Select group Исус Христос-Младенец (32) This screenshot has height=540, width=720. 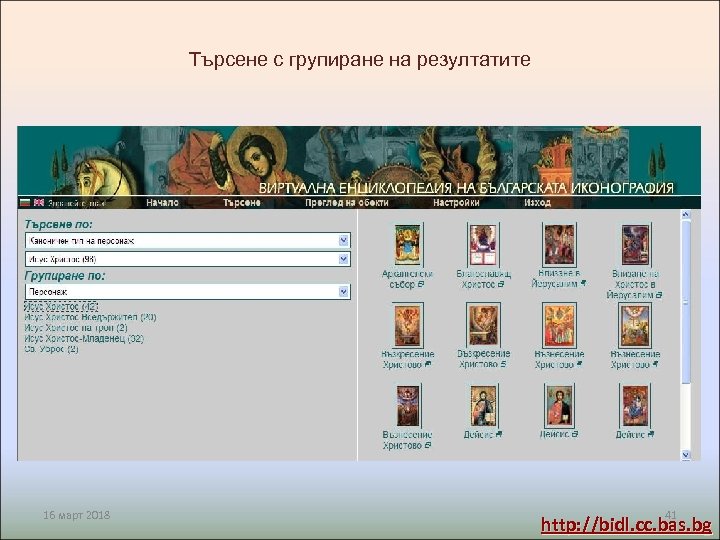(x=84, y=338)
